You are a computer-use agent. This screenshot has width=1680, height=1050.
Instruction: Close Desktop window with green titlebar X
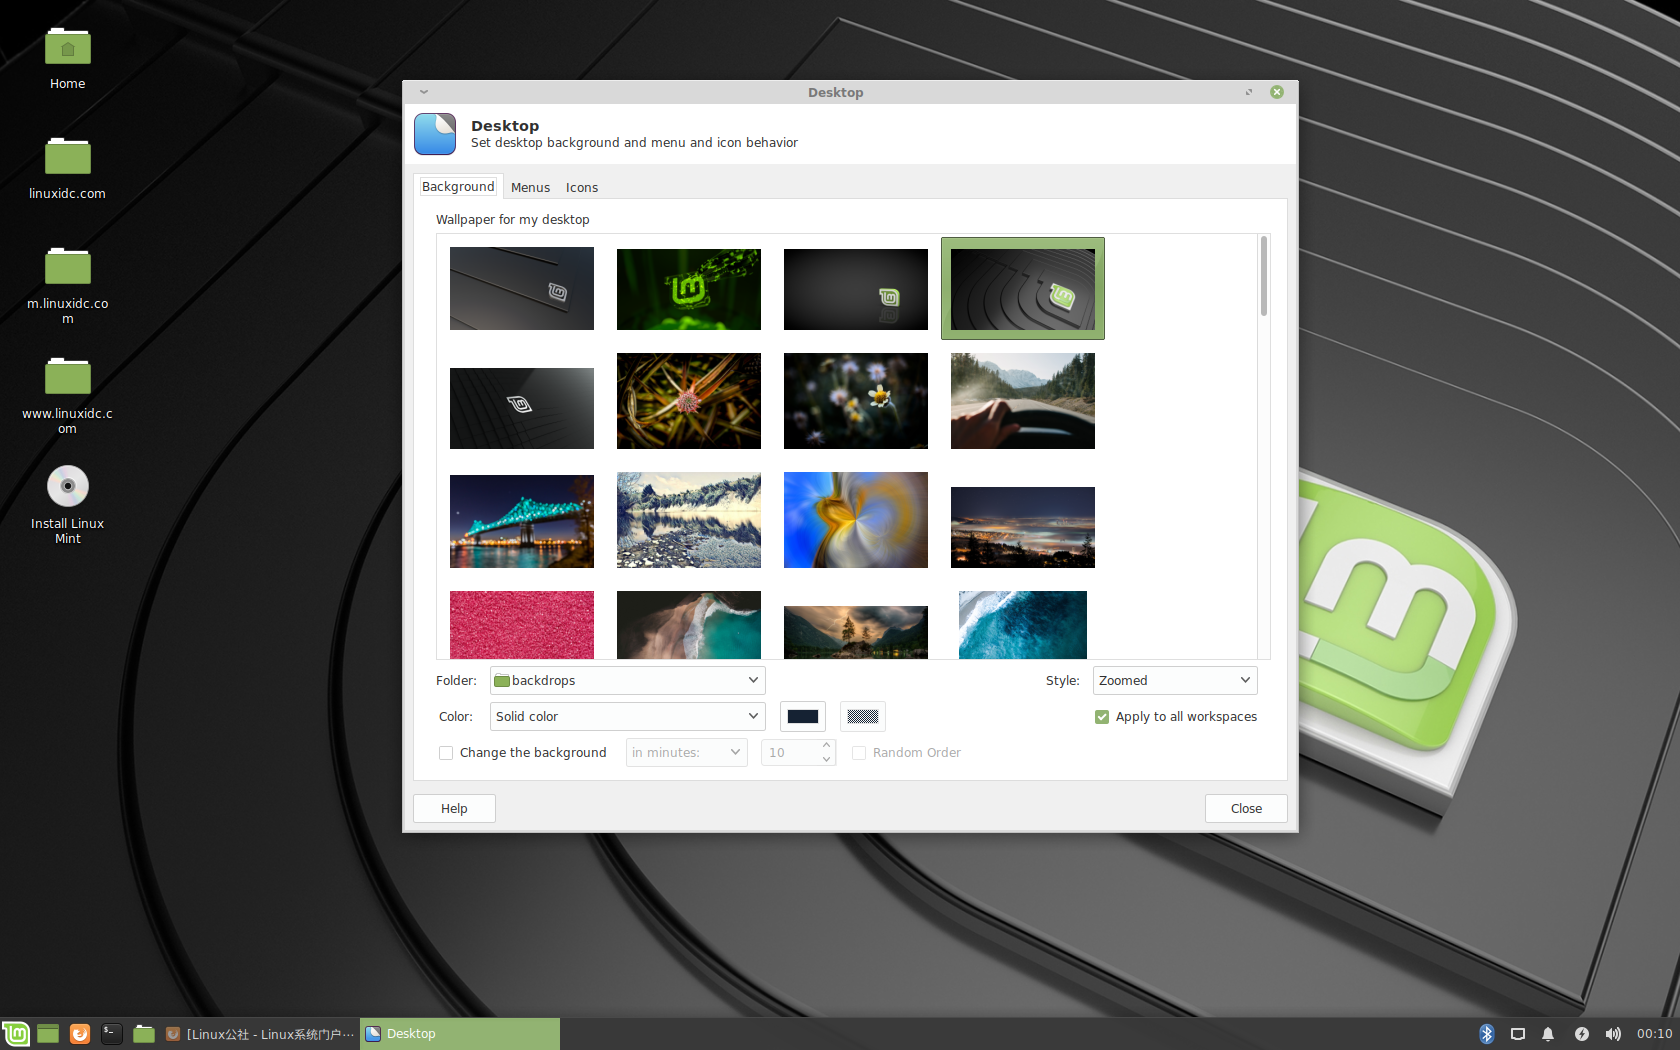coord(1277,92)
